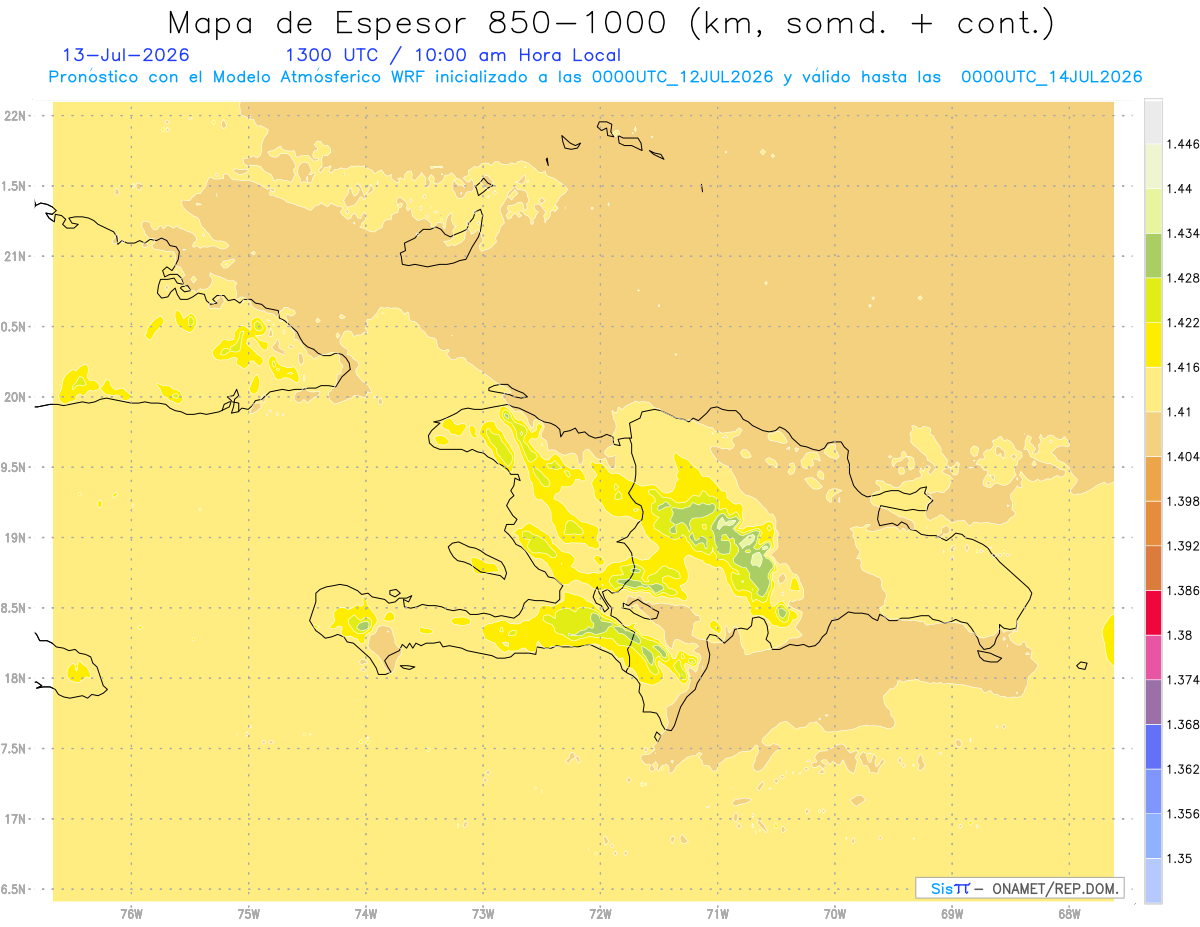The height and width of the screenshot is (927, 1200).
Task: Click the "21N" latitude label
Action: [x=17, y=257]
